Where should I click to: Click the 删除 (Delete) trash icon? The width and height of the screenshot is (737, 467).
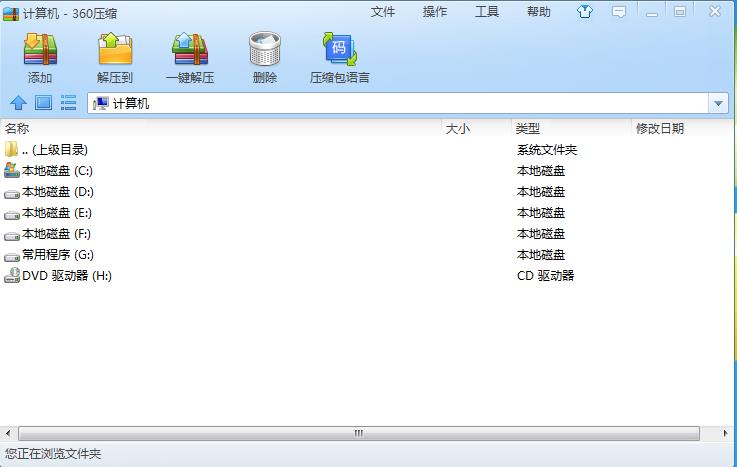[x=265, y=49]
